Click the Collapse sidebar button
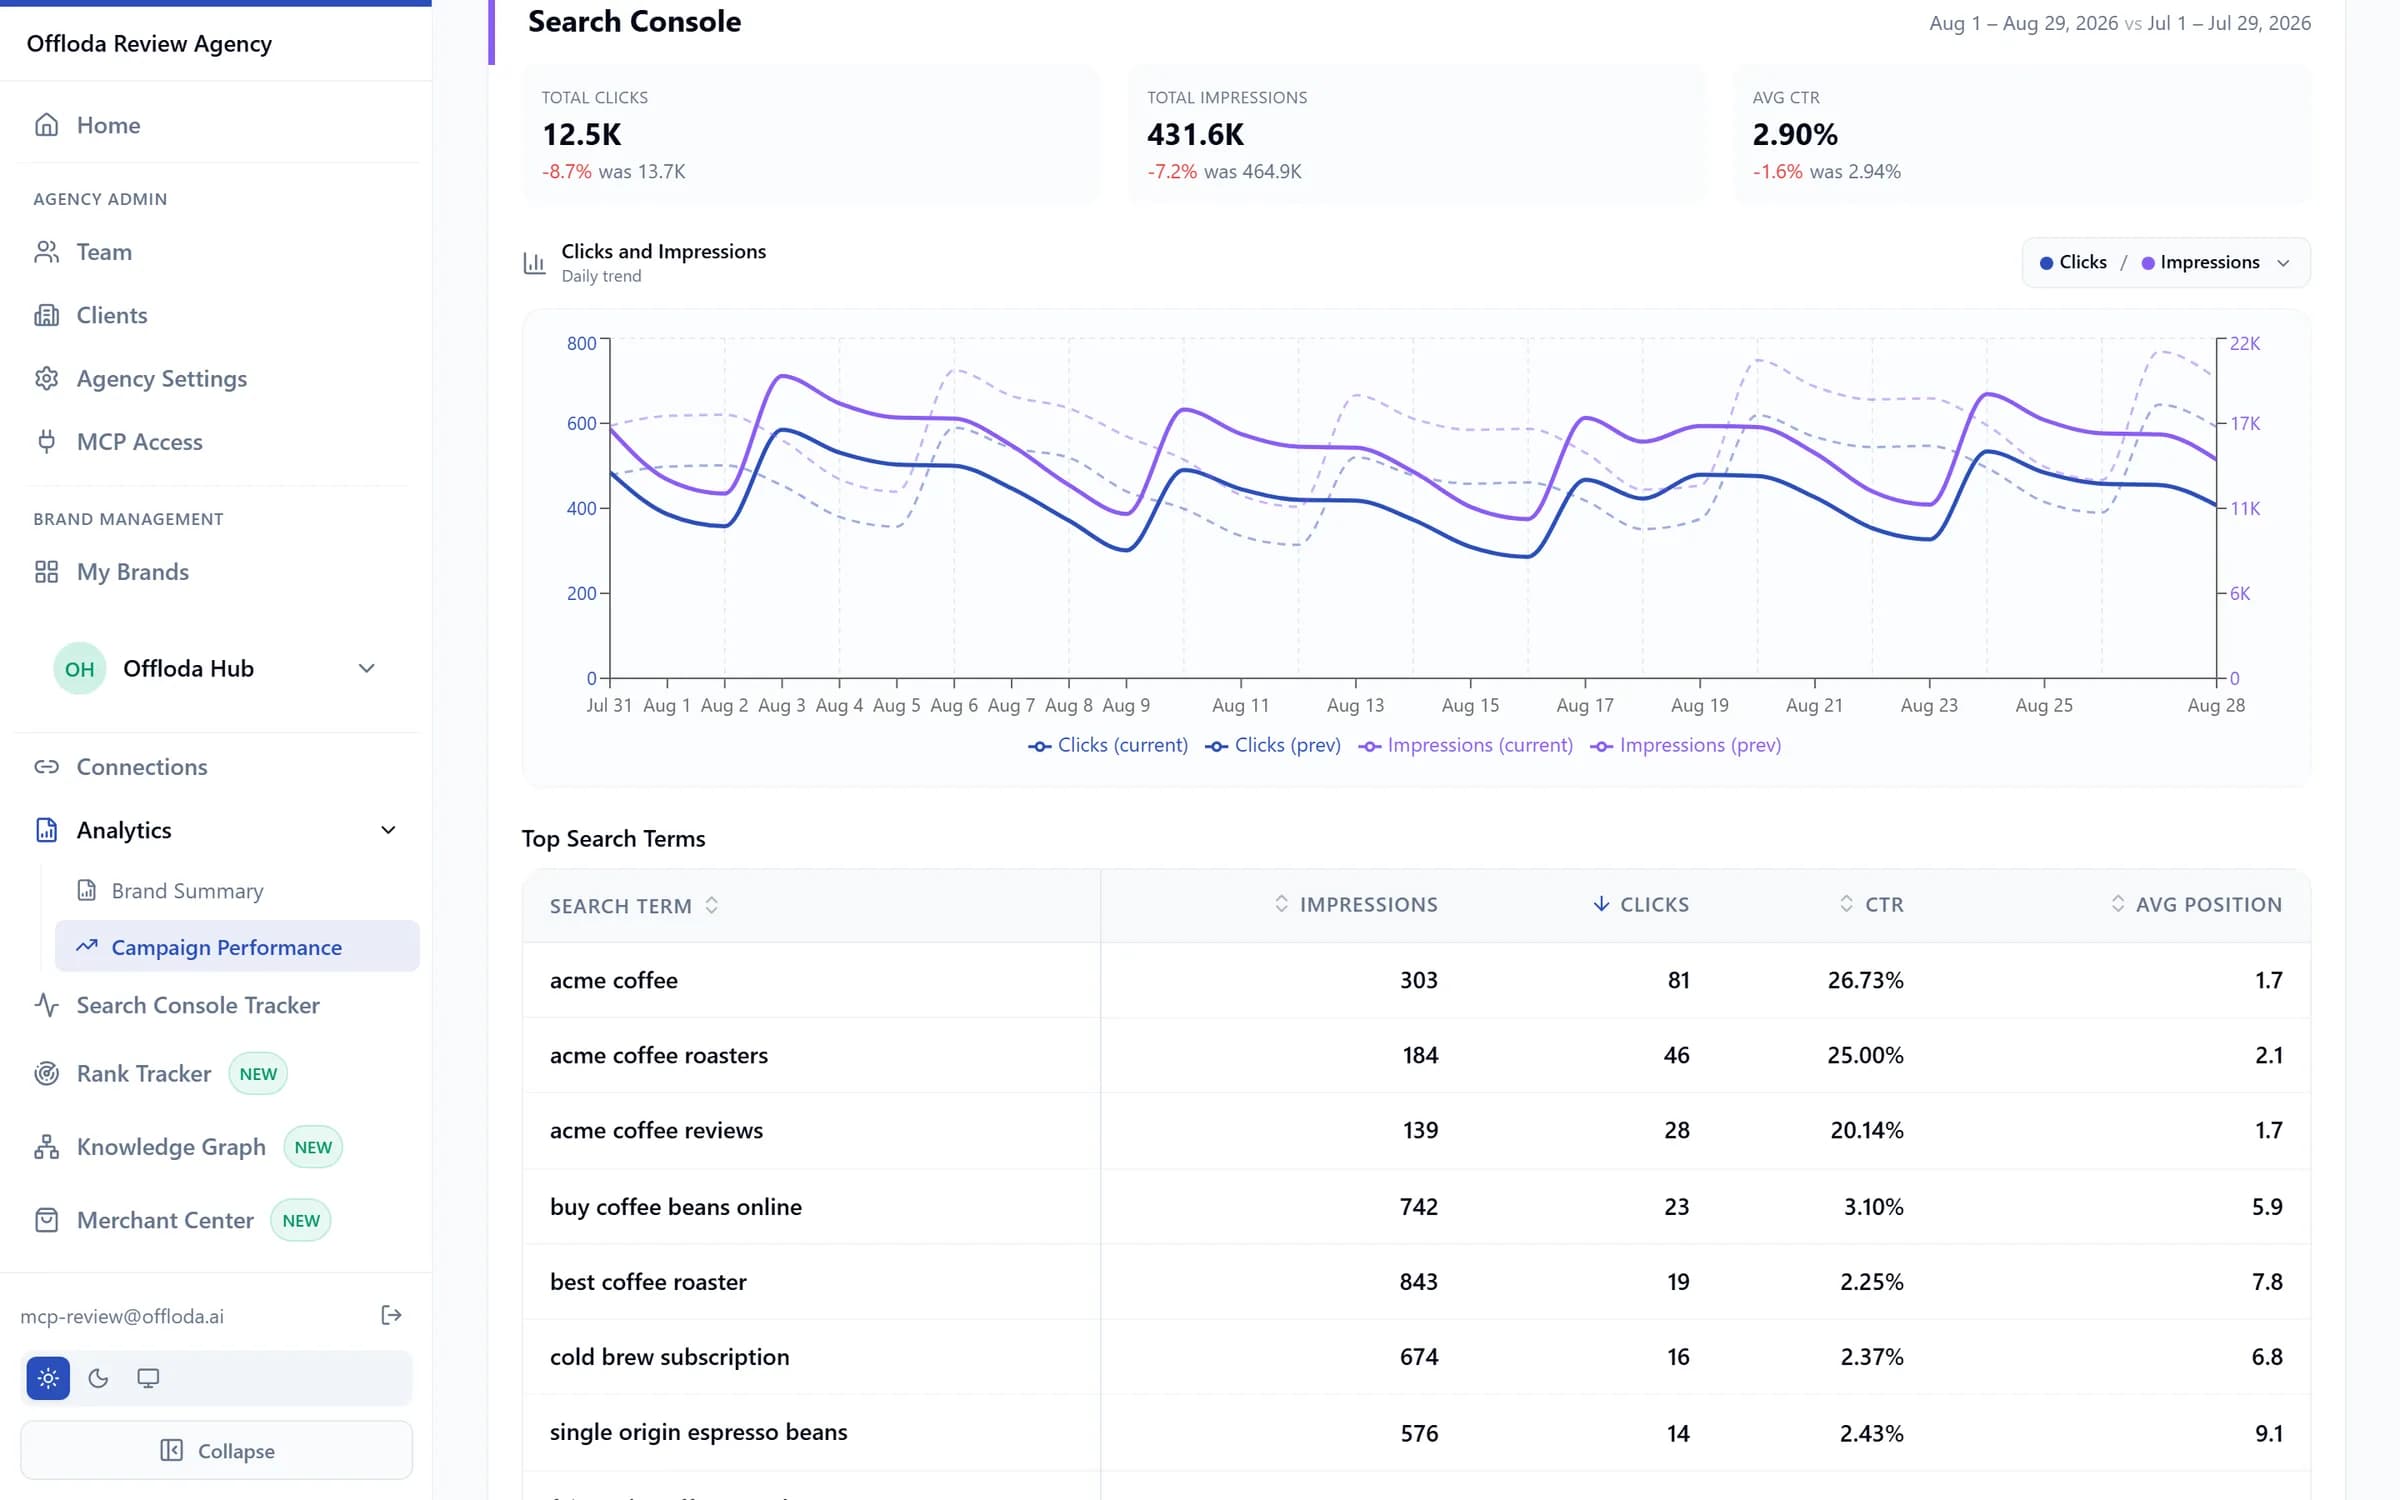 tap(216, 1450)
